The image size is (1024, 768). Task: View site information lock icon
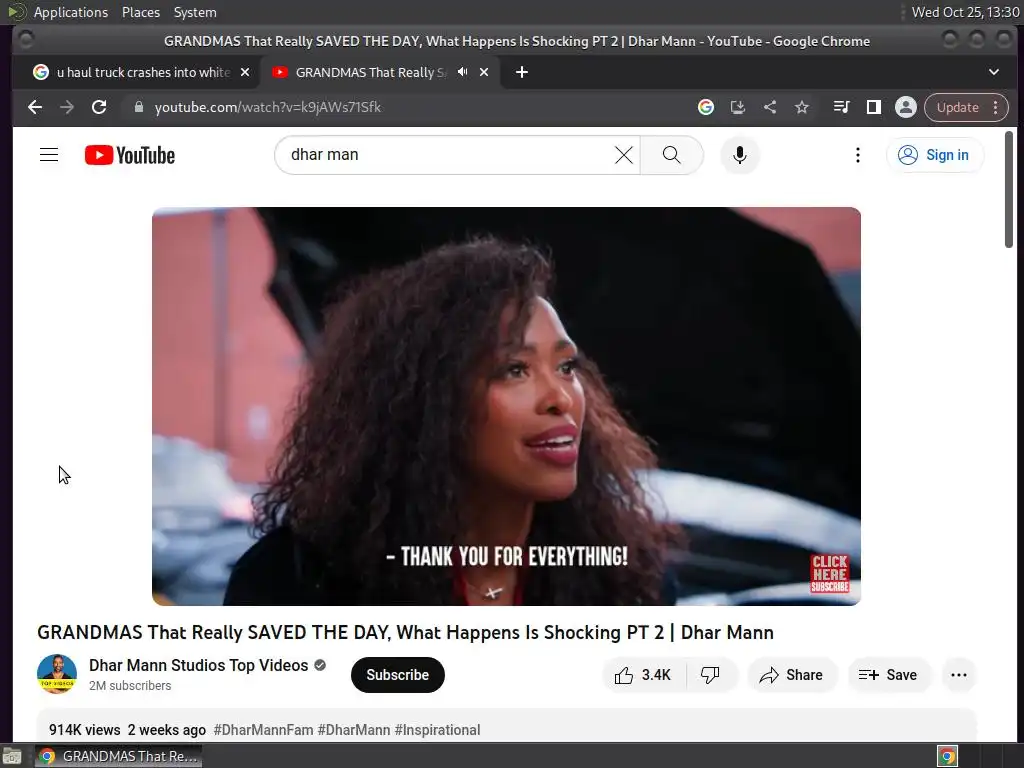click(x=138, y=107)
